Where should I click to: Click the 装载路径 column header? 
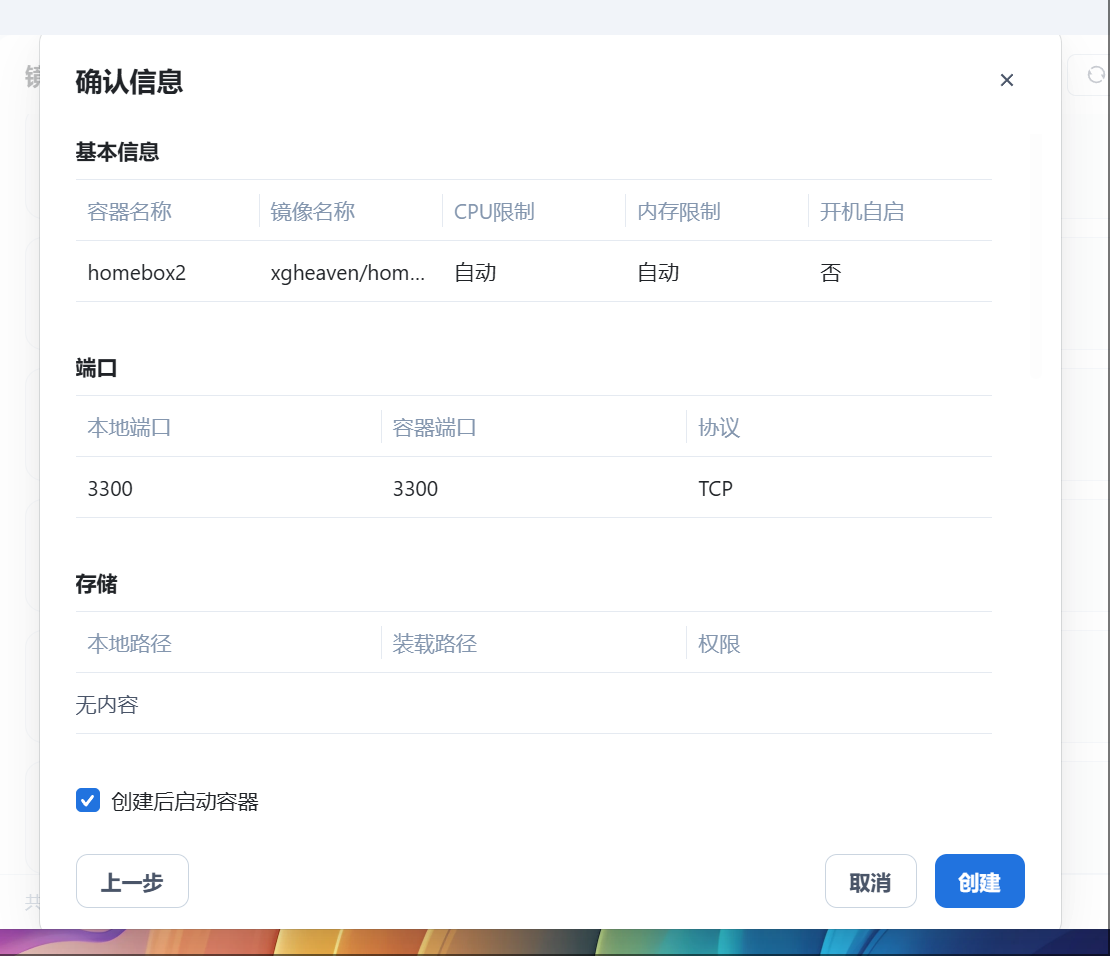point(435,644)
